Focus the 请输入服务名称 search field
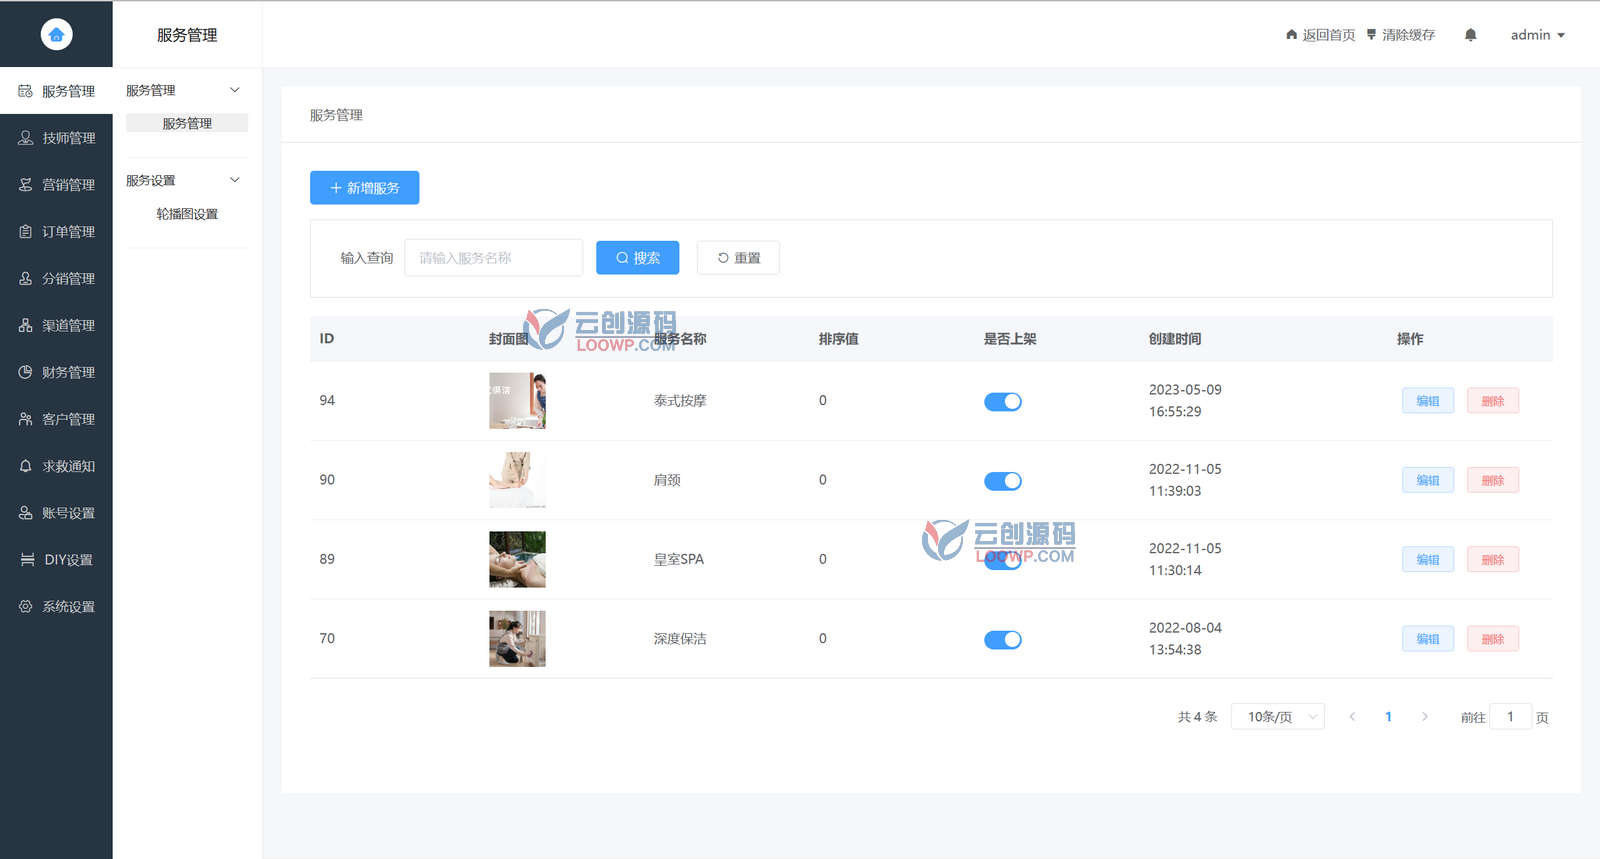Viewport: 1600px width, 859px height. 493,258
